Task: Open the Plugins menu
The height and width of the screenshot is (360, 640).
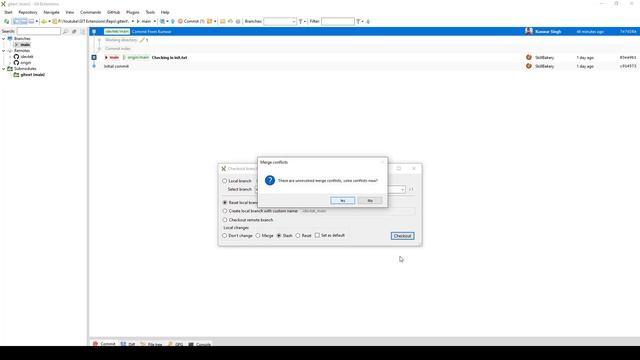Action: click(x=133, y=12)
